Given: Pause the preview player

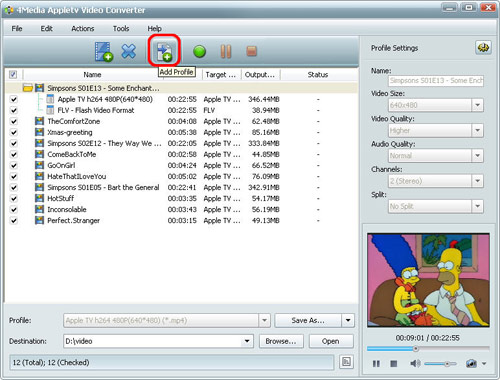Looking at the screenshot, I should click(376, 363).
